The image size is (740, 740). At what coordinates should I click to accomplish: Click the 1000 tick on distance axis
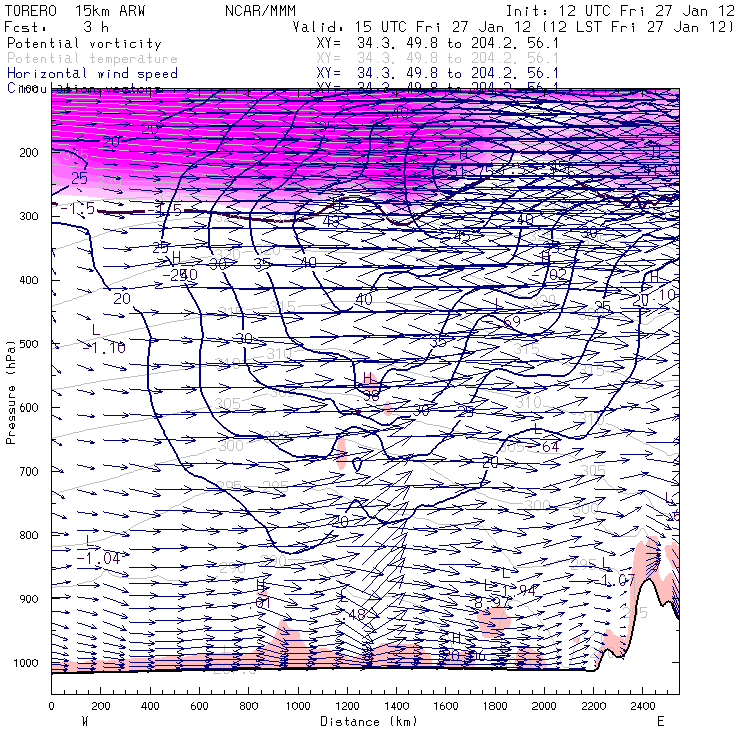click(x=298, y=706)
